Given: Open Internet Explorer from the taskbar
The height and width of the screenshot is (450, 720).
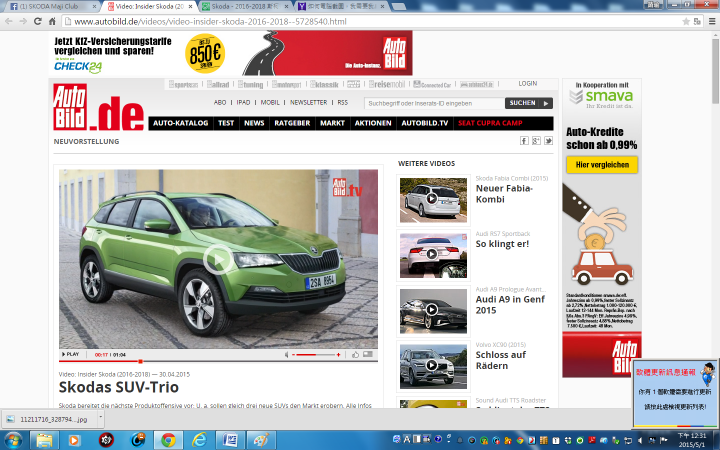Looking at the screenshot, I should [199, 440].
